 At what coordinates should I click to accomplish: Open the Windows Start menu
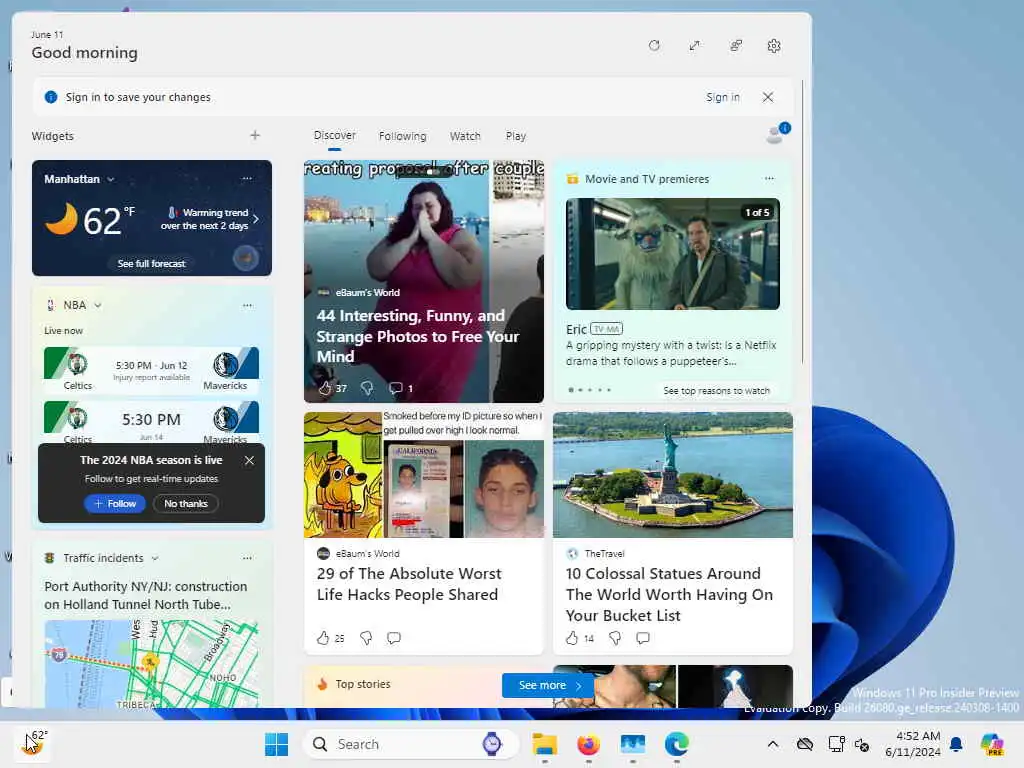coord(276,744)
